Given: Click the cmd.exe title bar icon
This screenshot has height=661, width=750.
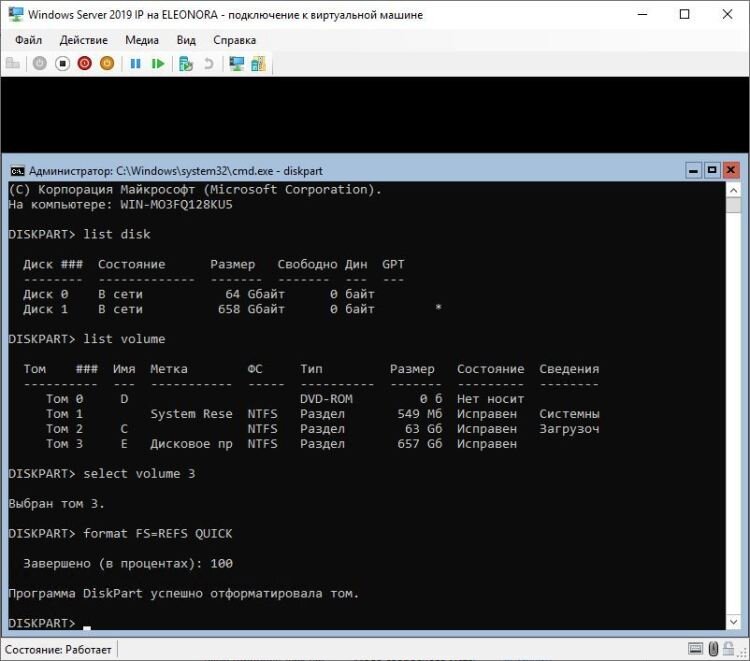Looking at the screenshot, I should [x=17, y=171].
